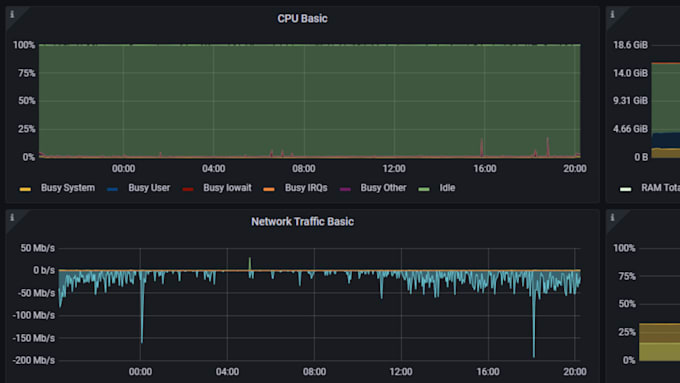
Task: Click the white RAM Total color swatch
Action: coord(625,189)
